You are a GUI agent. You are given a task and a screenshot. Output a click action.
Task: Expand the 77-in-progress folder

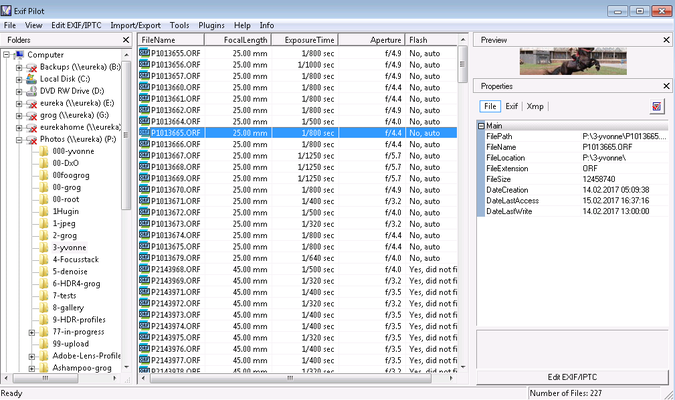[x=31, y=331]
